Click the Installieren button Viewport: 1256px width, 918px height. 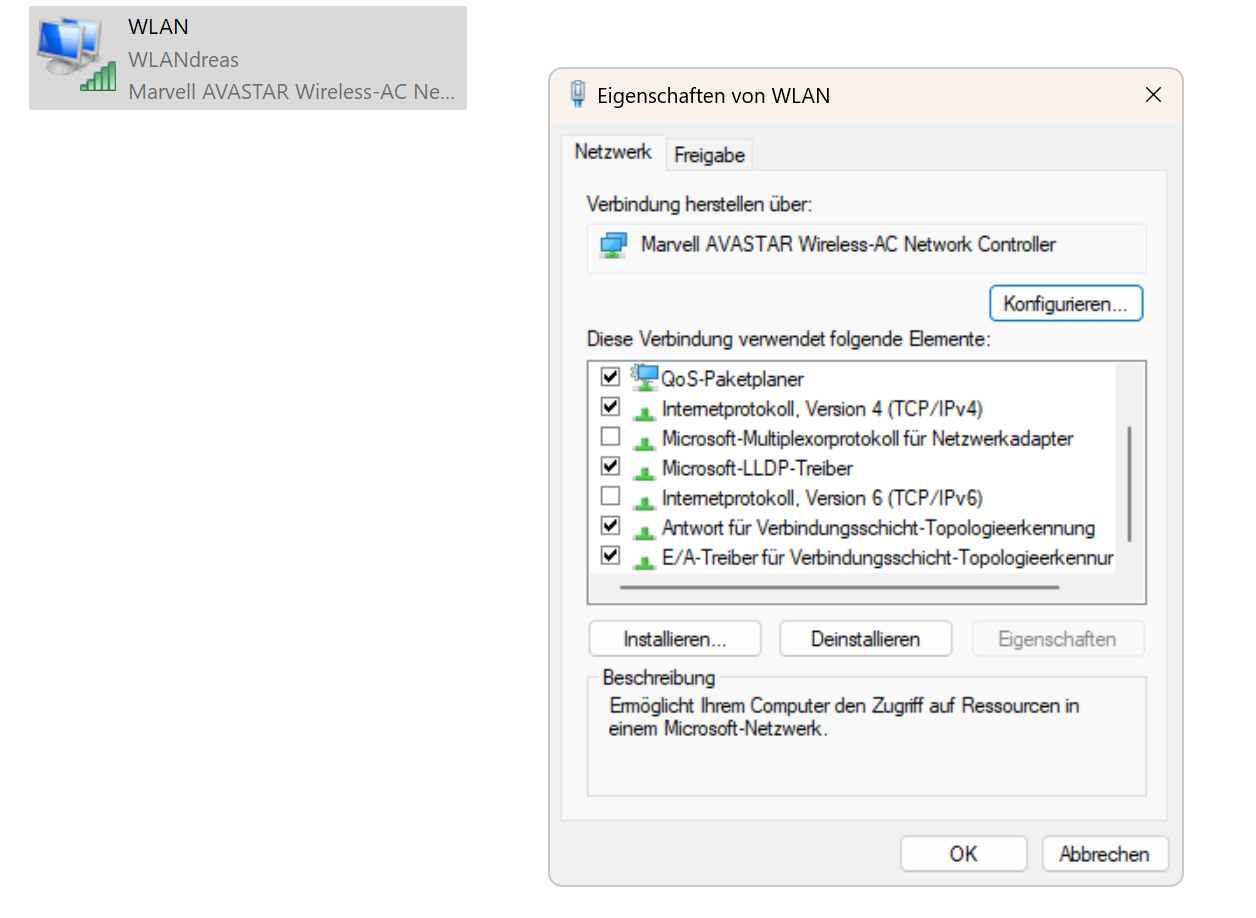[675, 639]
